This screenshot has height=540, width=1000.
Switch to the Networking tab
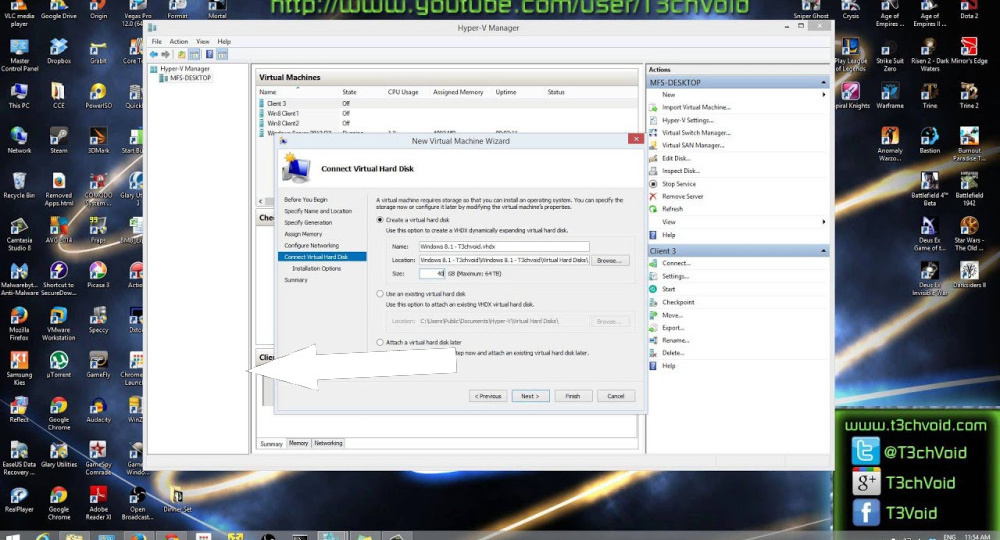coord(328,443)
